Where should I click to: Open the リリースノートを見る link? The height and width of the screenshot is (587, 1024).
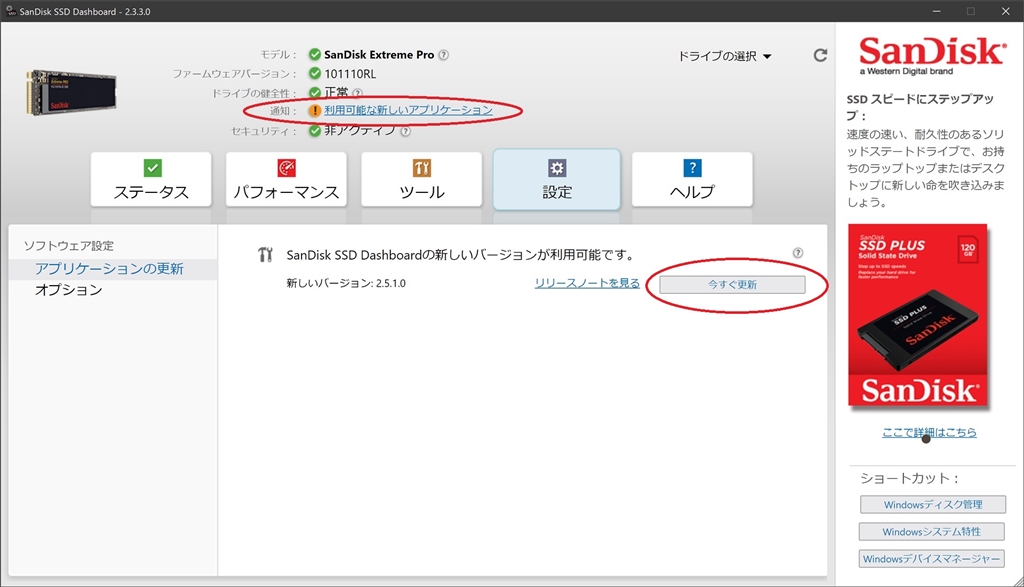coord(587,283)
